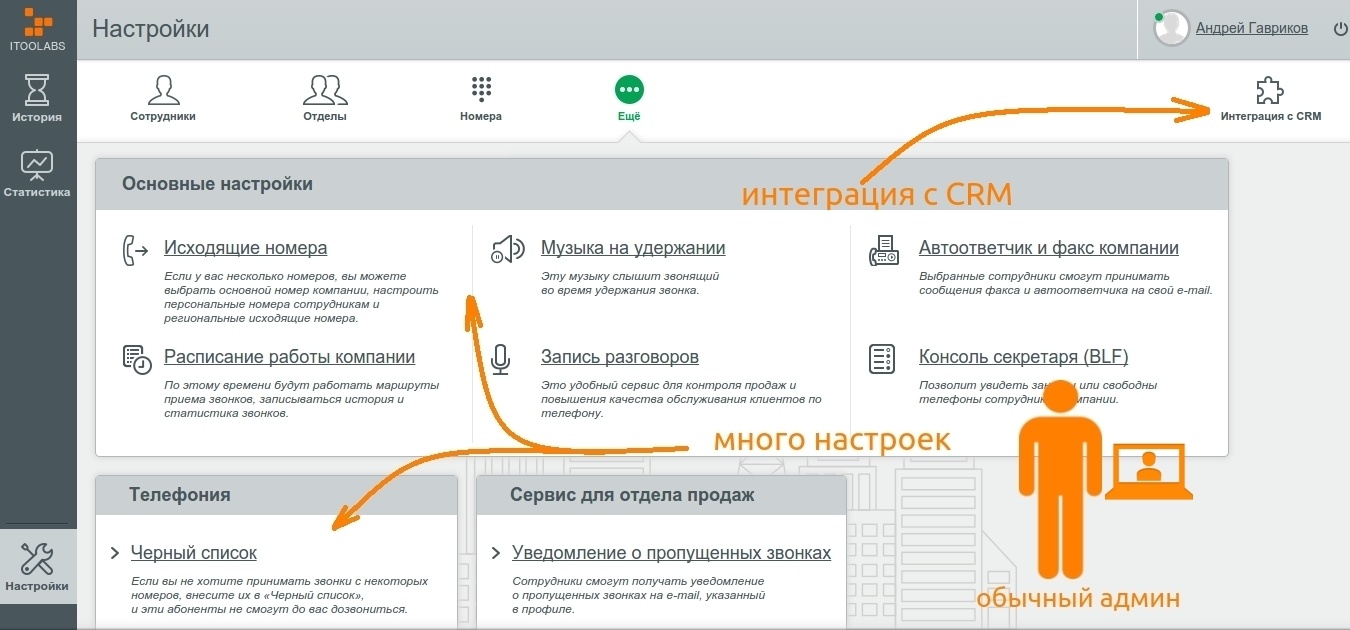The height and width of the screenshot is (630, 1350).
Task: Open the Статистика panel in the sidebar
Action: coord(37,172)
